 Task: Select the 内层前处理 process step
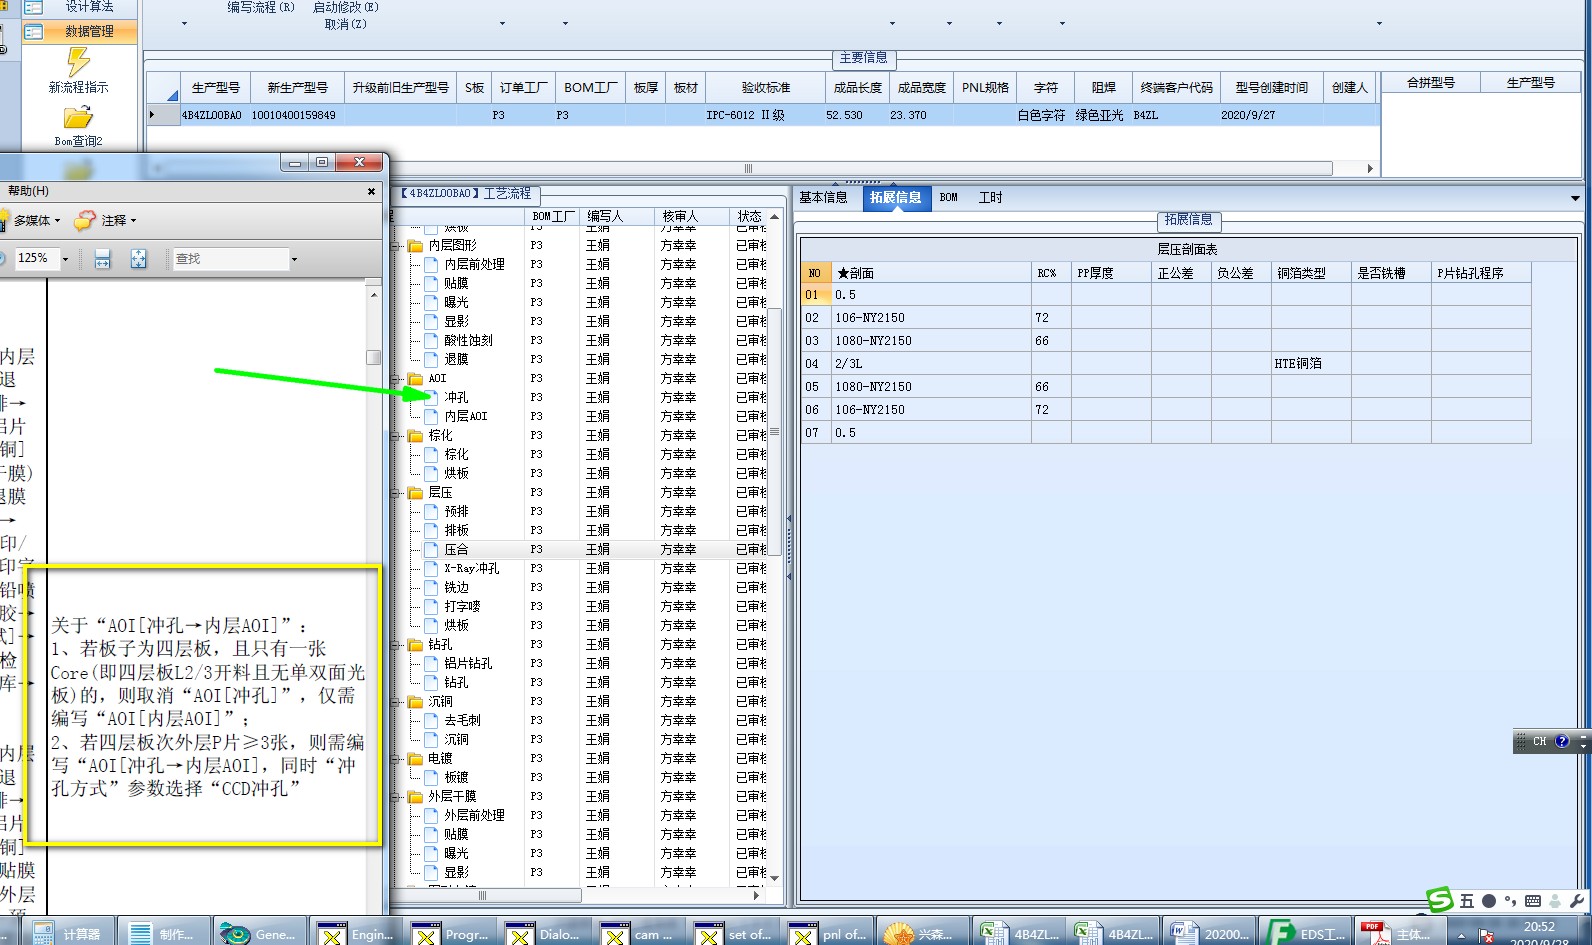[474, 264]
